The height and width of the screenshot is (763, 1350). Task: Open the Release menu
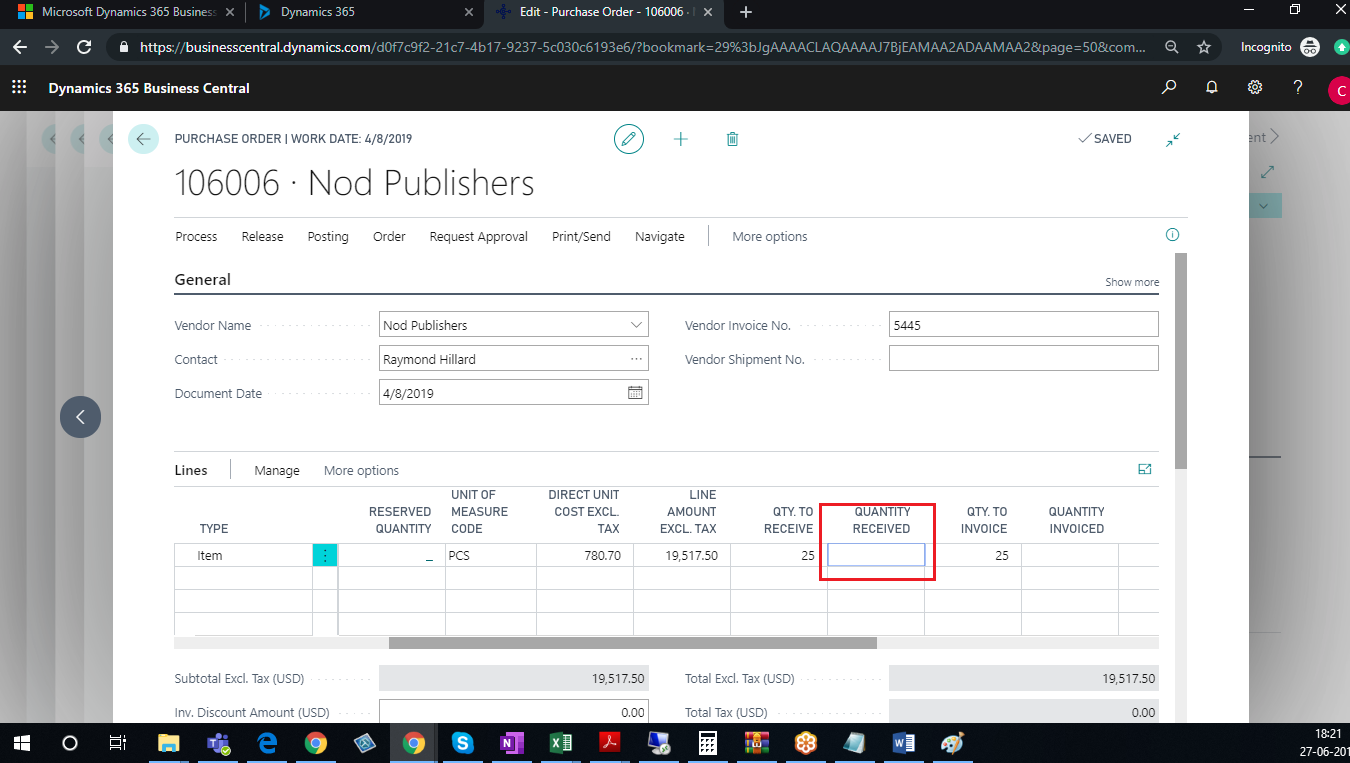(262, 237)
